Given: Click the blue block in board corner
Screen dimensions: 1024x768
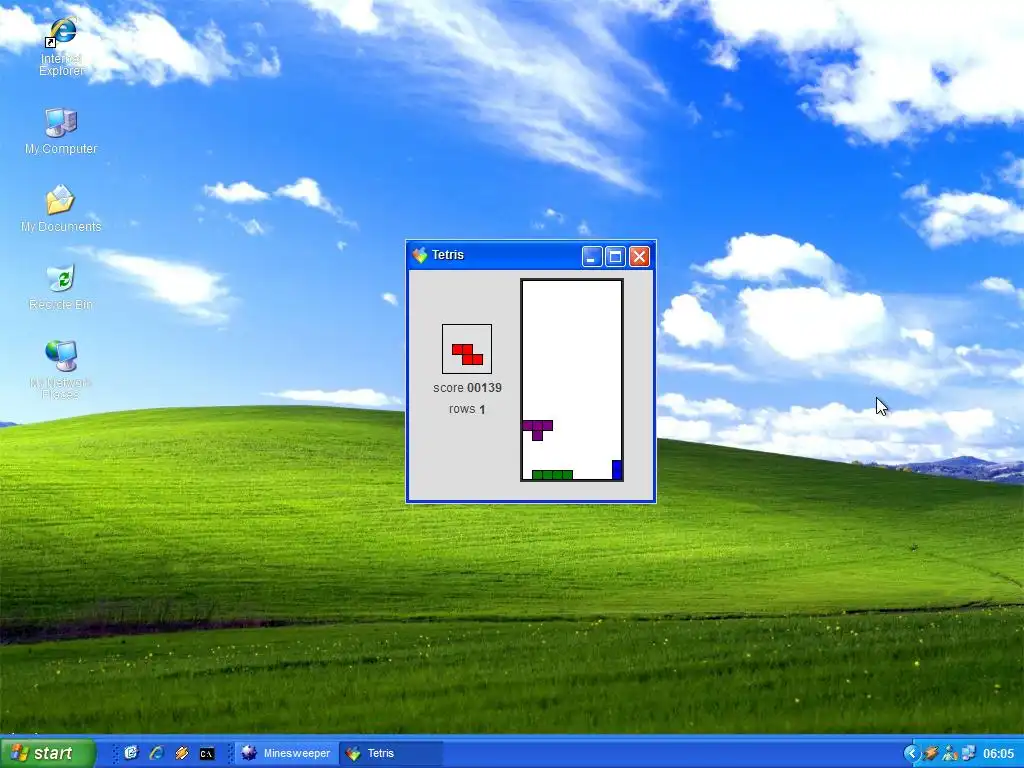Looking at the screenshot, I should tap(616, 470).
